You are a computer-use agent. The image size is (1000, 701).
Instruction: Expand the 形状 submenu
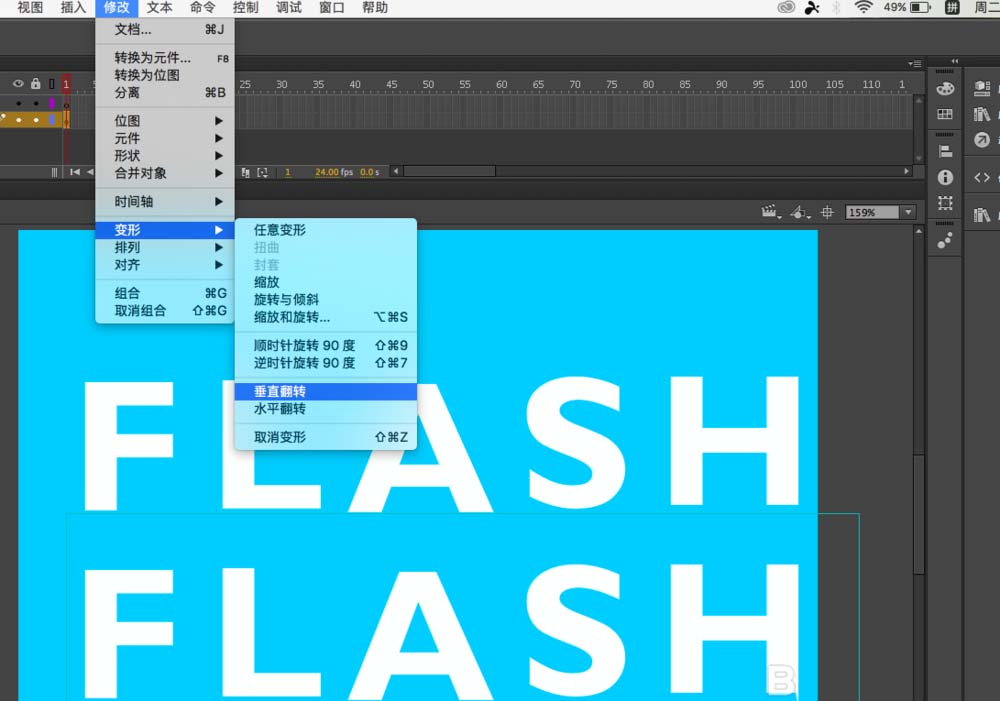tap(165, 156)
